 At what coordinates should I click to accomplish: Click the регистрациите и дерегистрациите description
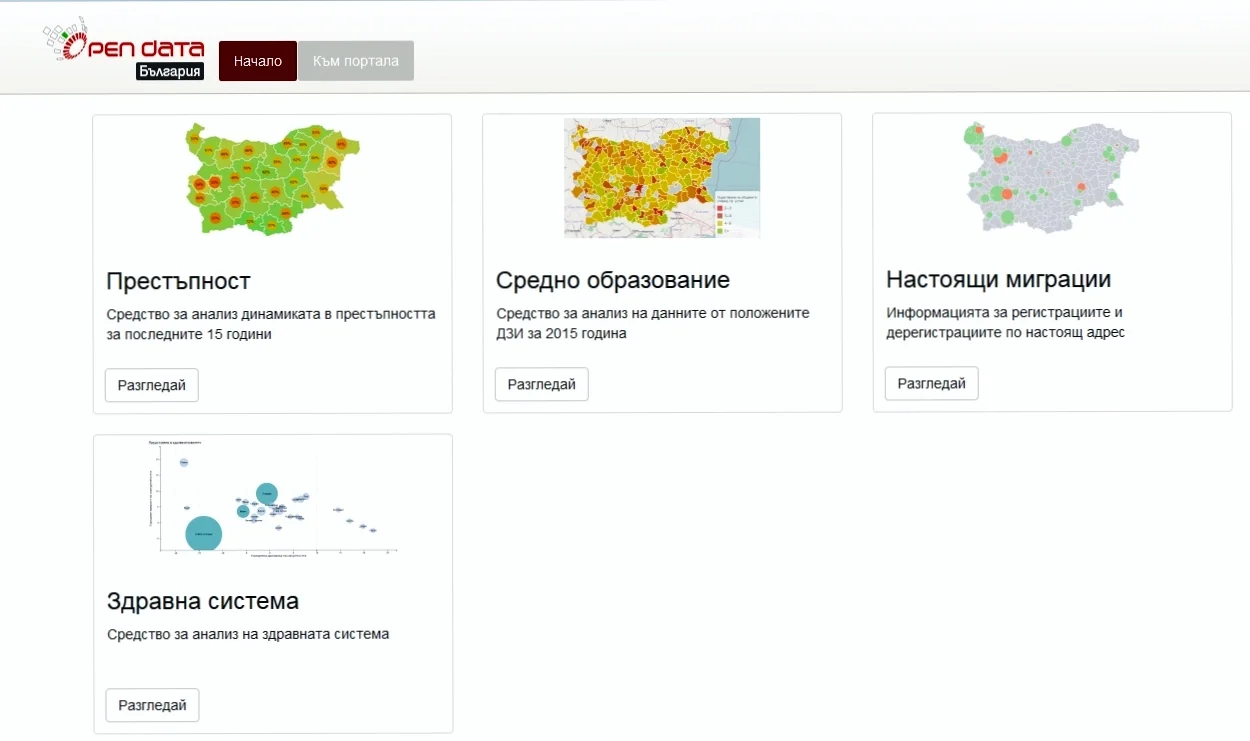[x=1006, y=322]
